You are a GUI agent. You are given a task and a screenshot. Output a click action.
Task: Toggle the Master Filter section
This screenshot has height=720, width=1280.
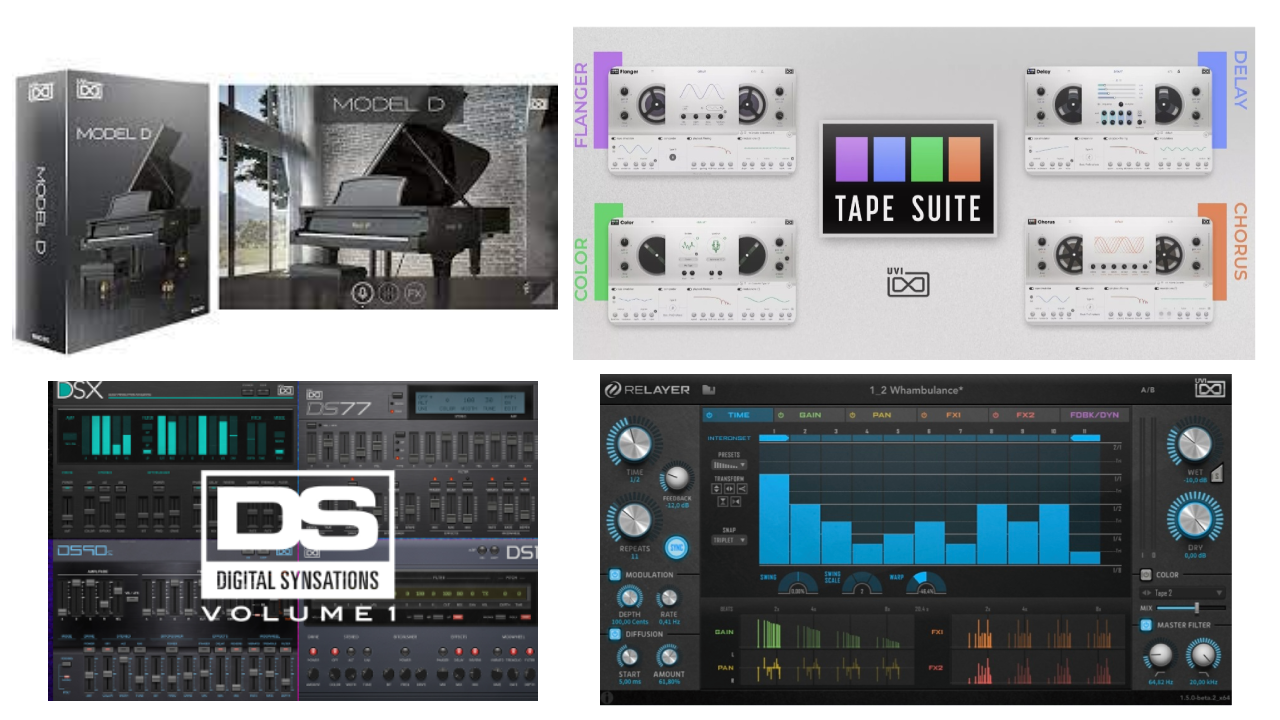pyautogui.click(x=1146, y=624)
